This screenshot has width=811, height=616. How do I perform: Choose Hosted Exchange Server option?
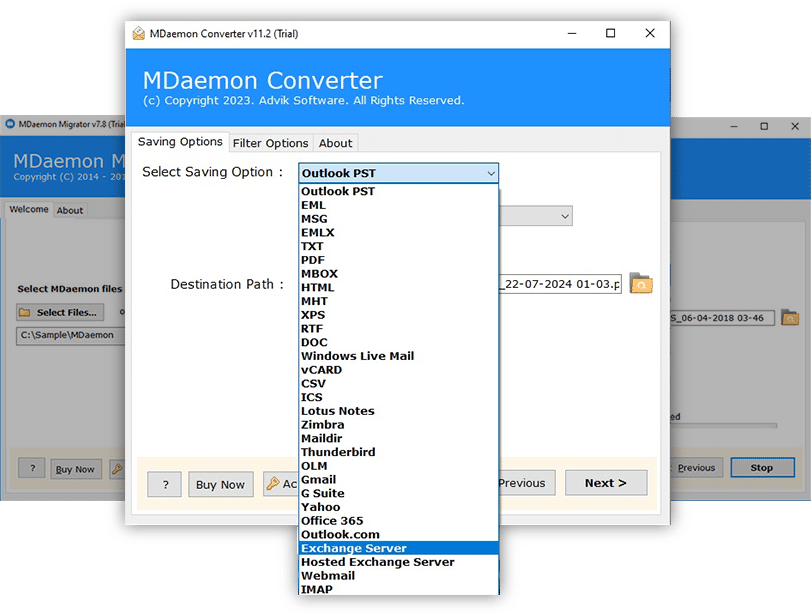(398, 562)
